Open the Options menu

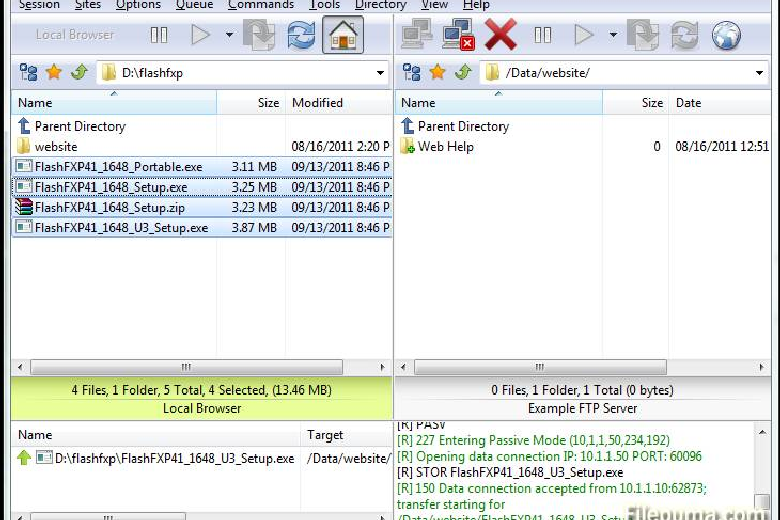pos(138,5)
